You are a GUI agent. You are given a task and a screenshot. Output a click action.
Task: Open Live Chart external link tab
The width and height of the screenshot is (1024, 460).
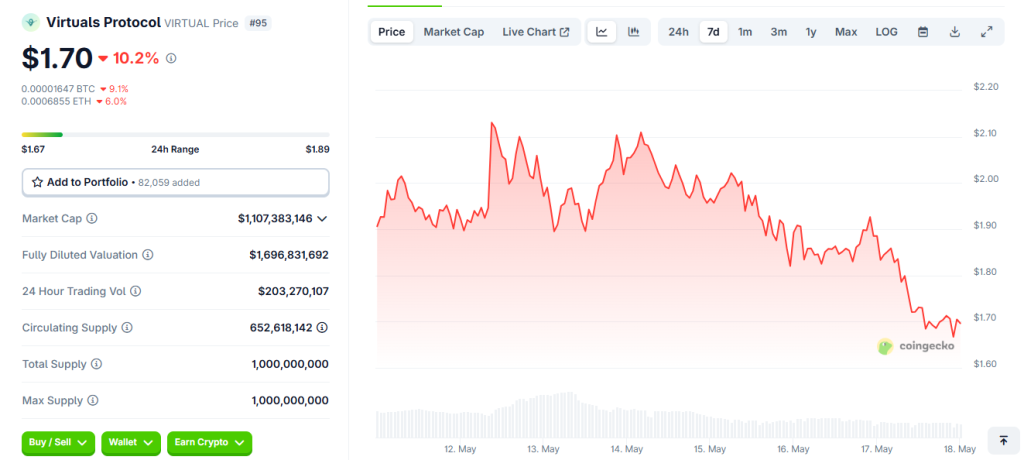click(536, 32)
